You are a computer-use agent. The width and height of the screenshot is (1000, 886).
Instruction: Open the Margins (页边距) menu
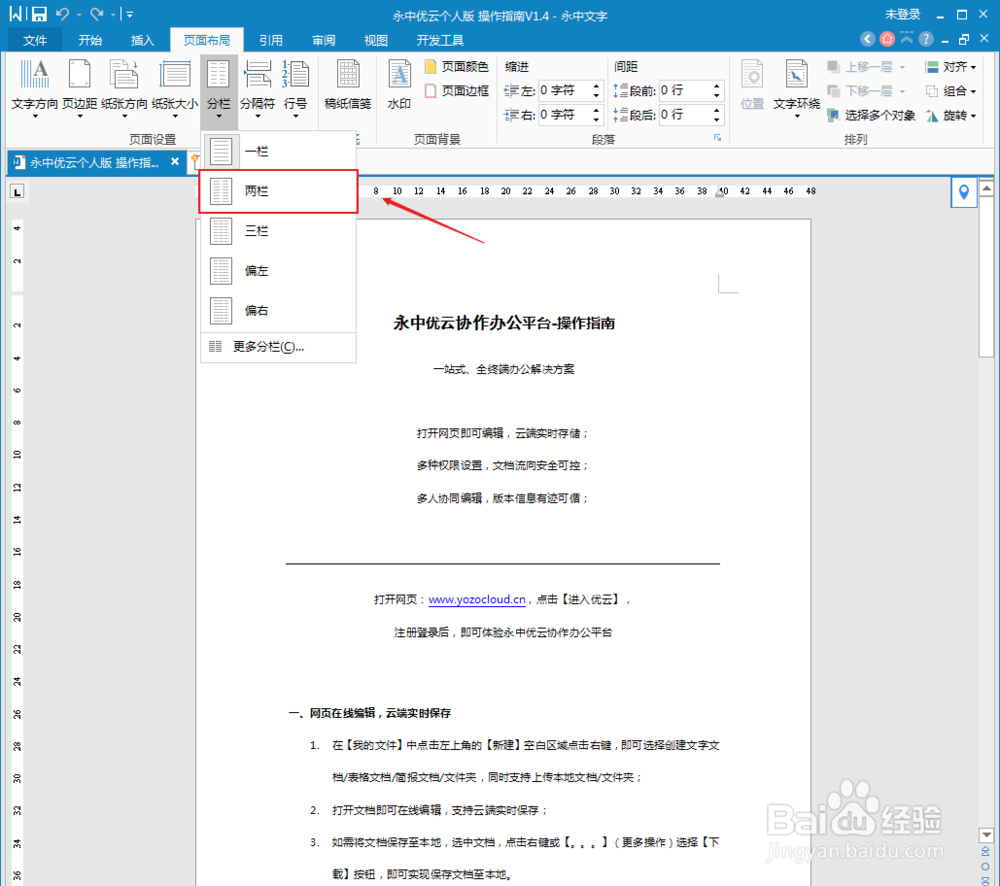click(80, 89)
